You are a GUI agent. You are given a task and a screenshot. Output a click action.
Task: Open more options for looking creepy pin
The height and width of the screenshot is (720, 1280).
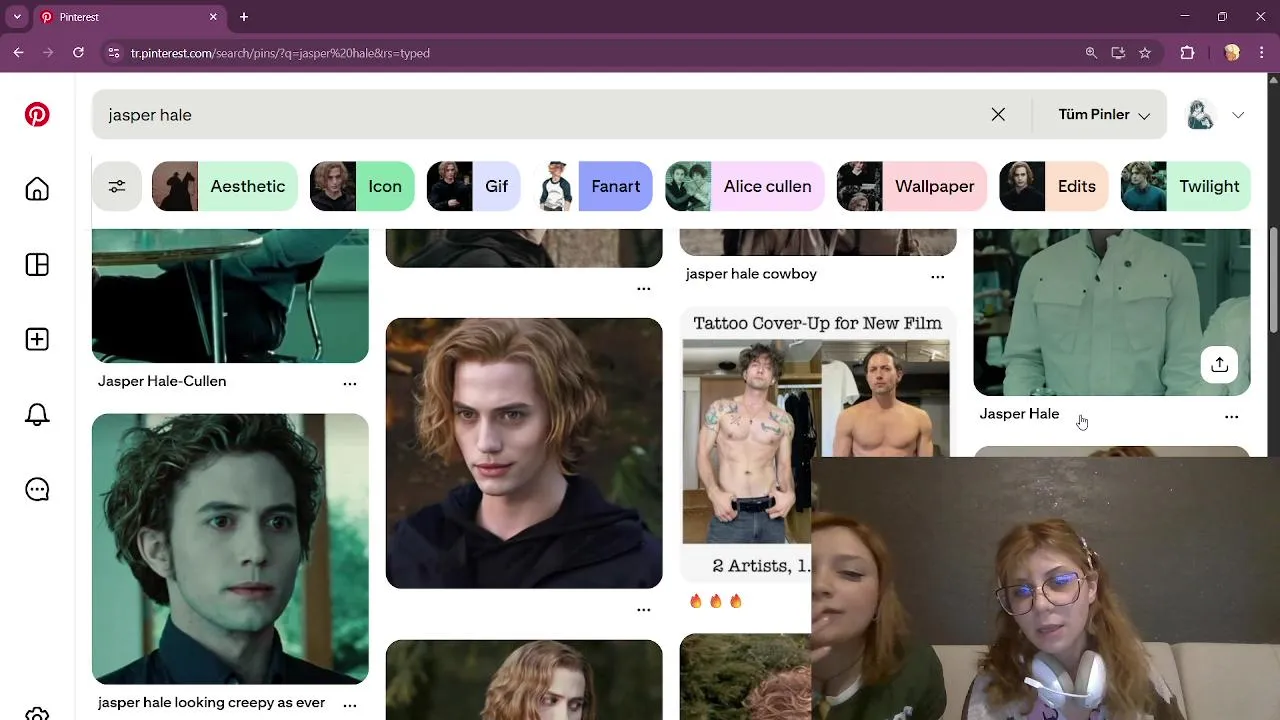[x=350, y=705]
